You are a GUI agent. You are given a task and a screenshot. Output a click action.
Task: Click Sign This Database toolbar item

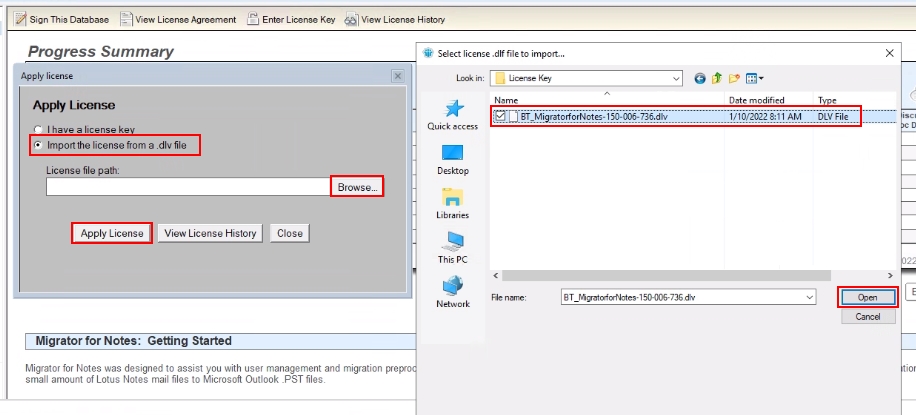click(61, 19)
